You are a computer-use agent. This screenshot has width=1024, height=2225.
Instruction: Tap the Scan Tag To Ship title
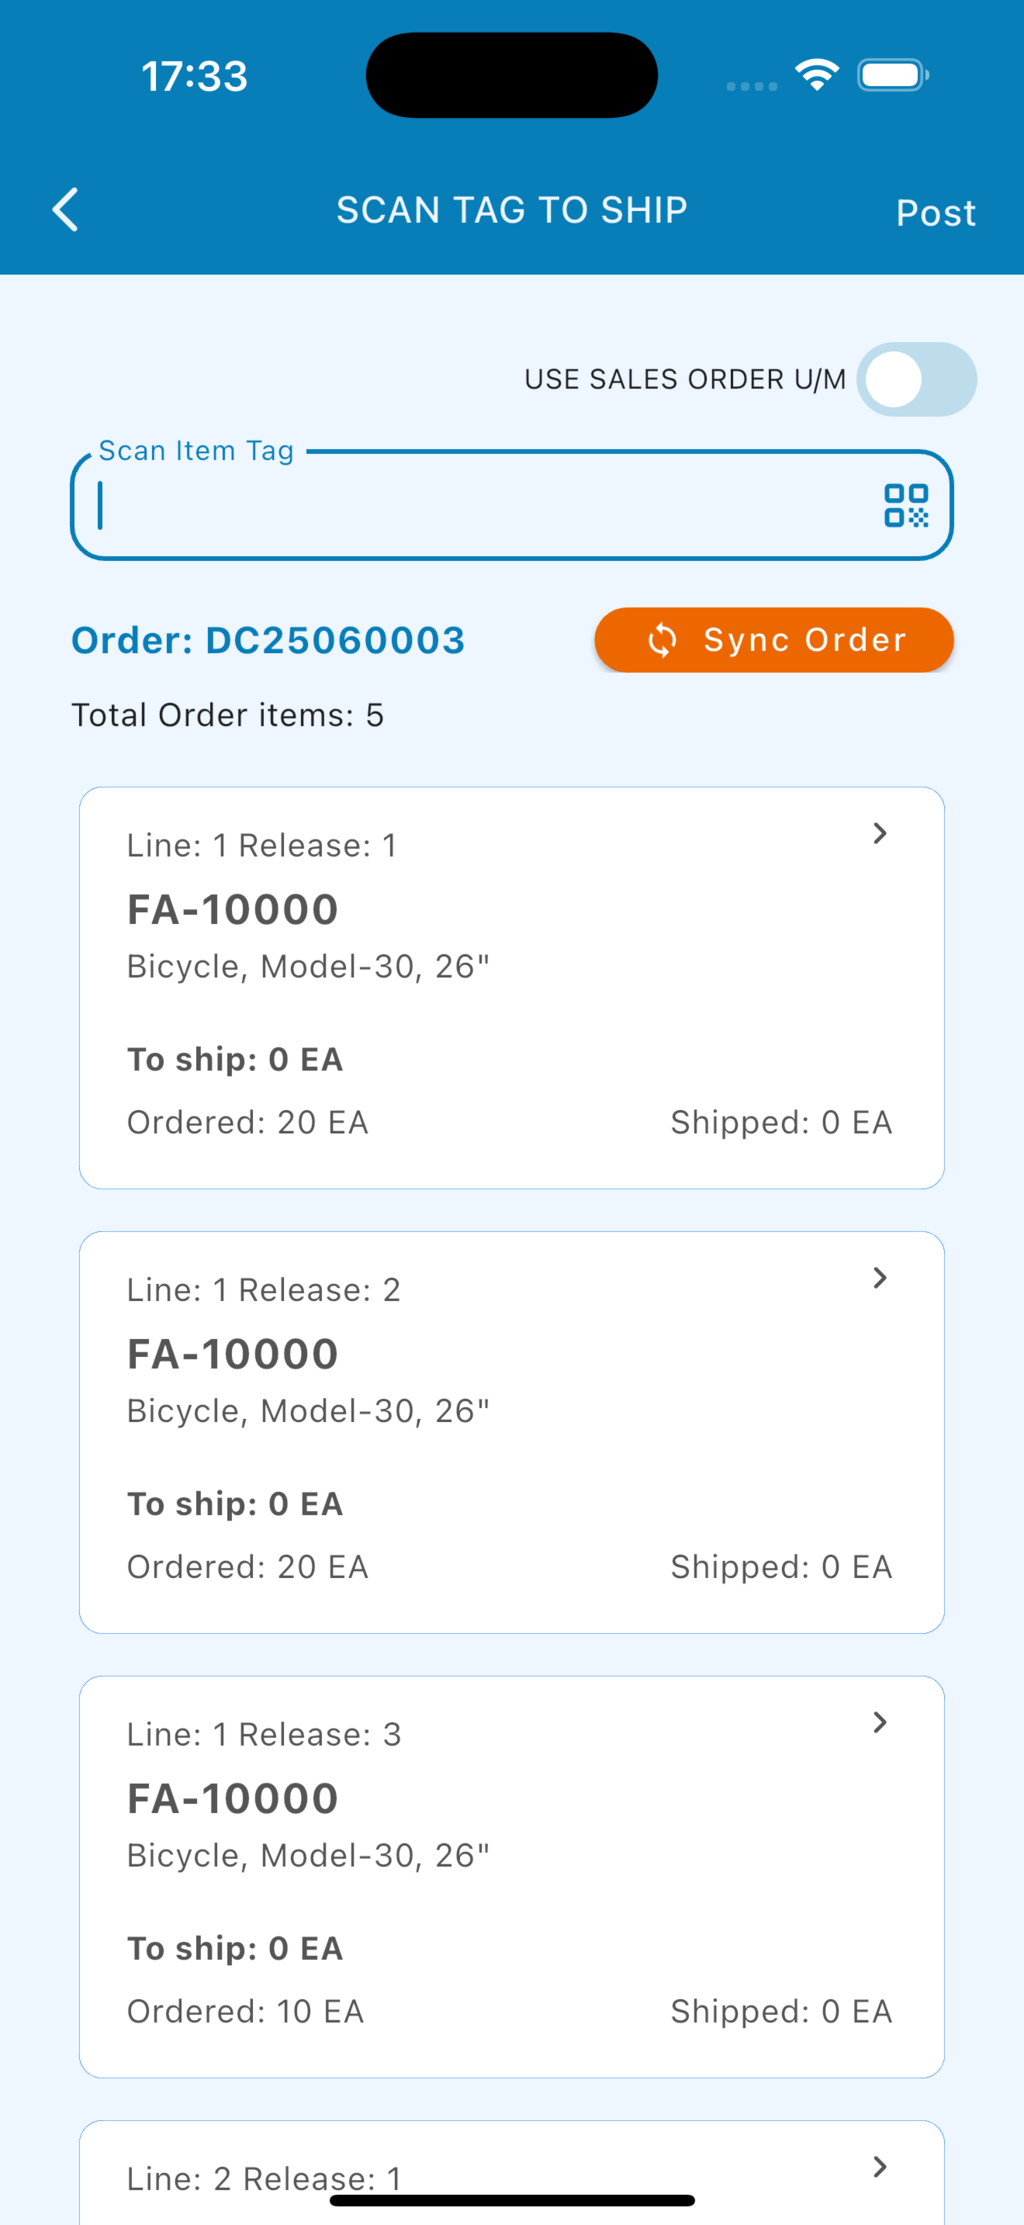pyautogui.click(x=511, y=210)
